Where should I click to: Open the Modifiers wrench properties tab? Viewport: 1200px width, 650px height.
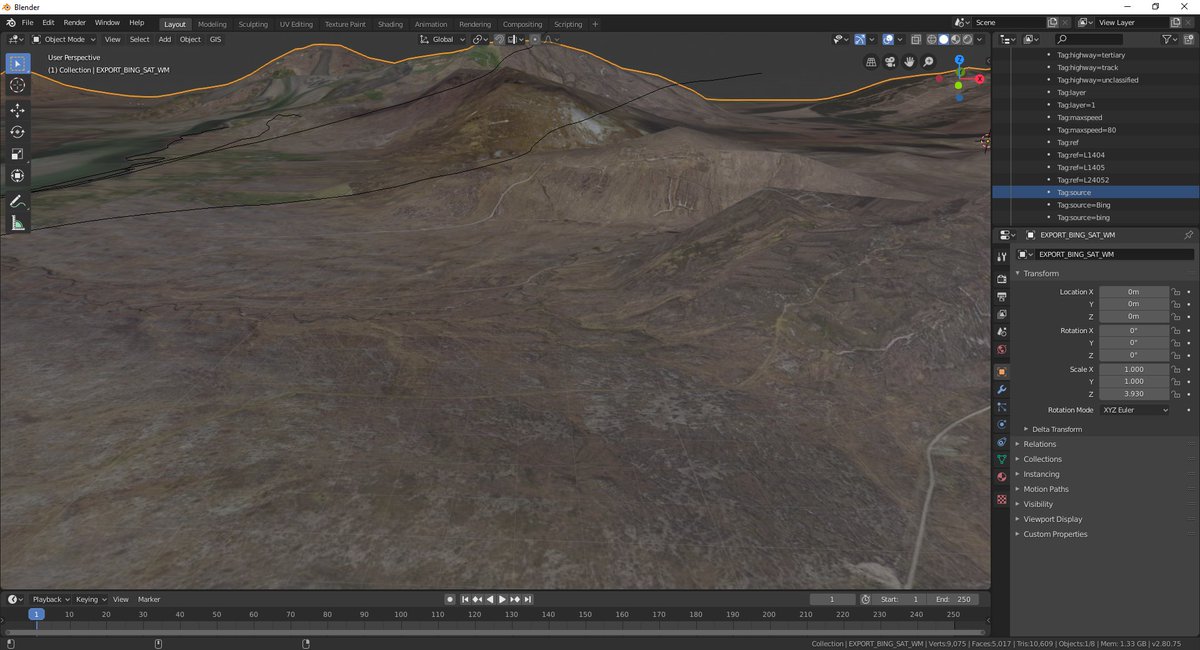1002,389
